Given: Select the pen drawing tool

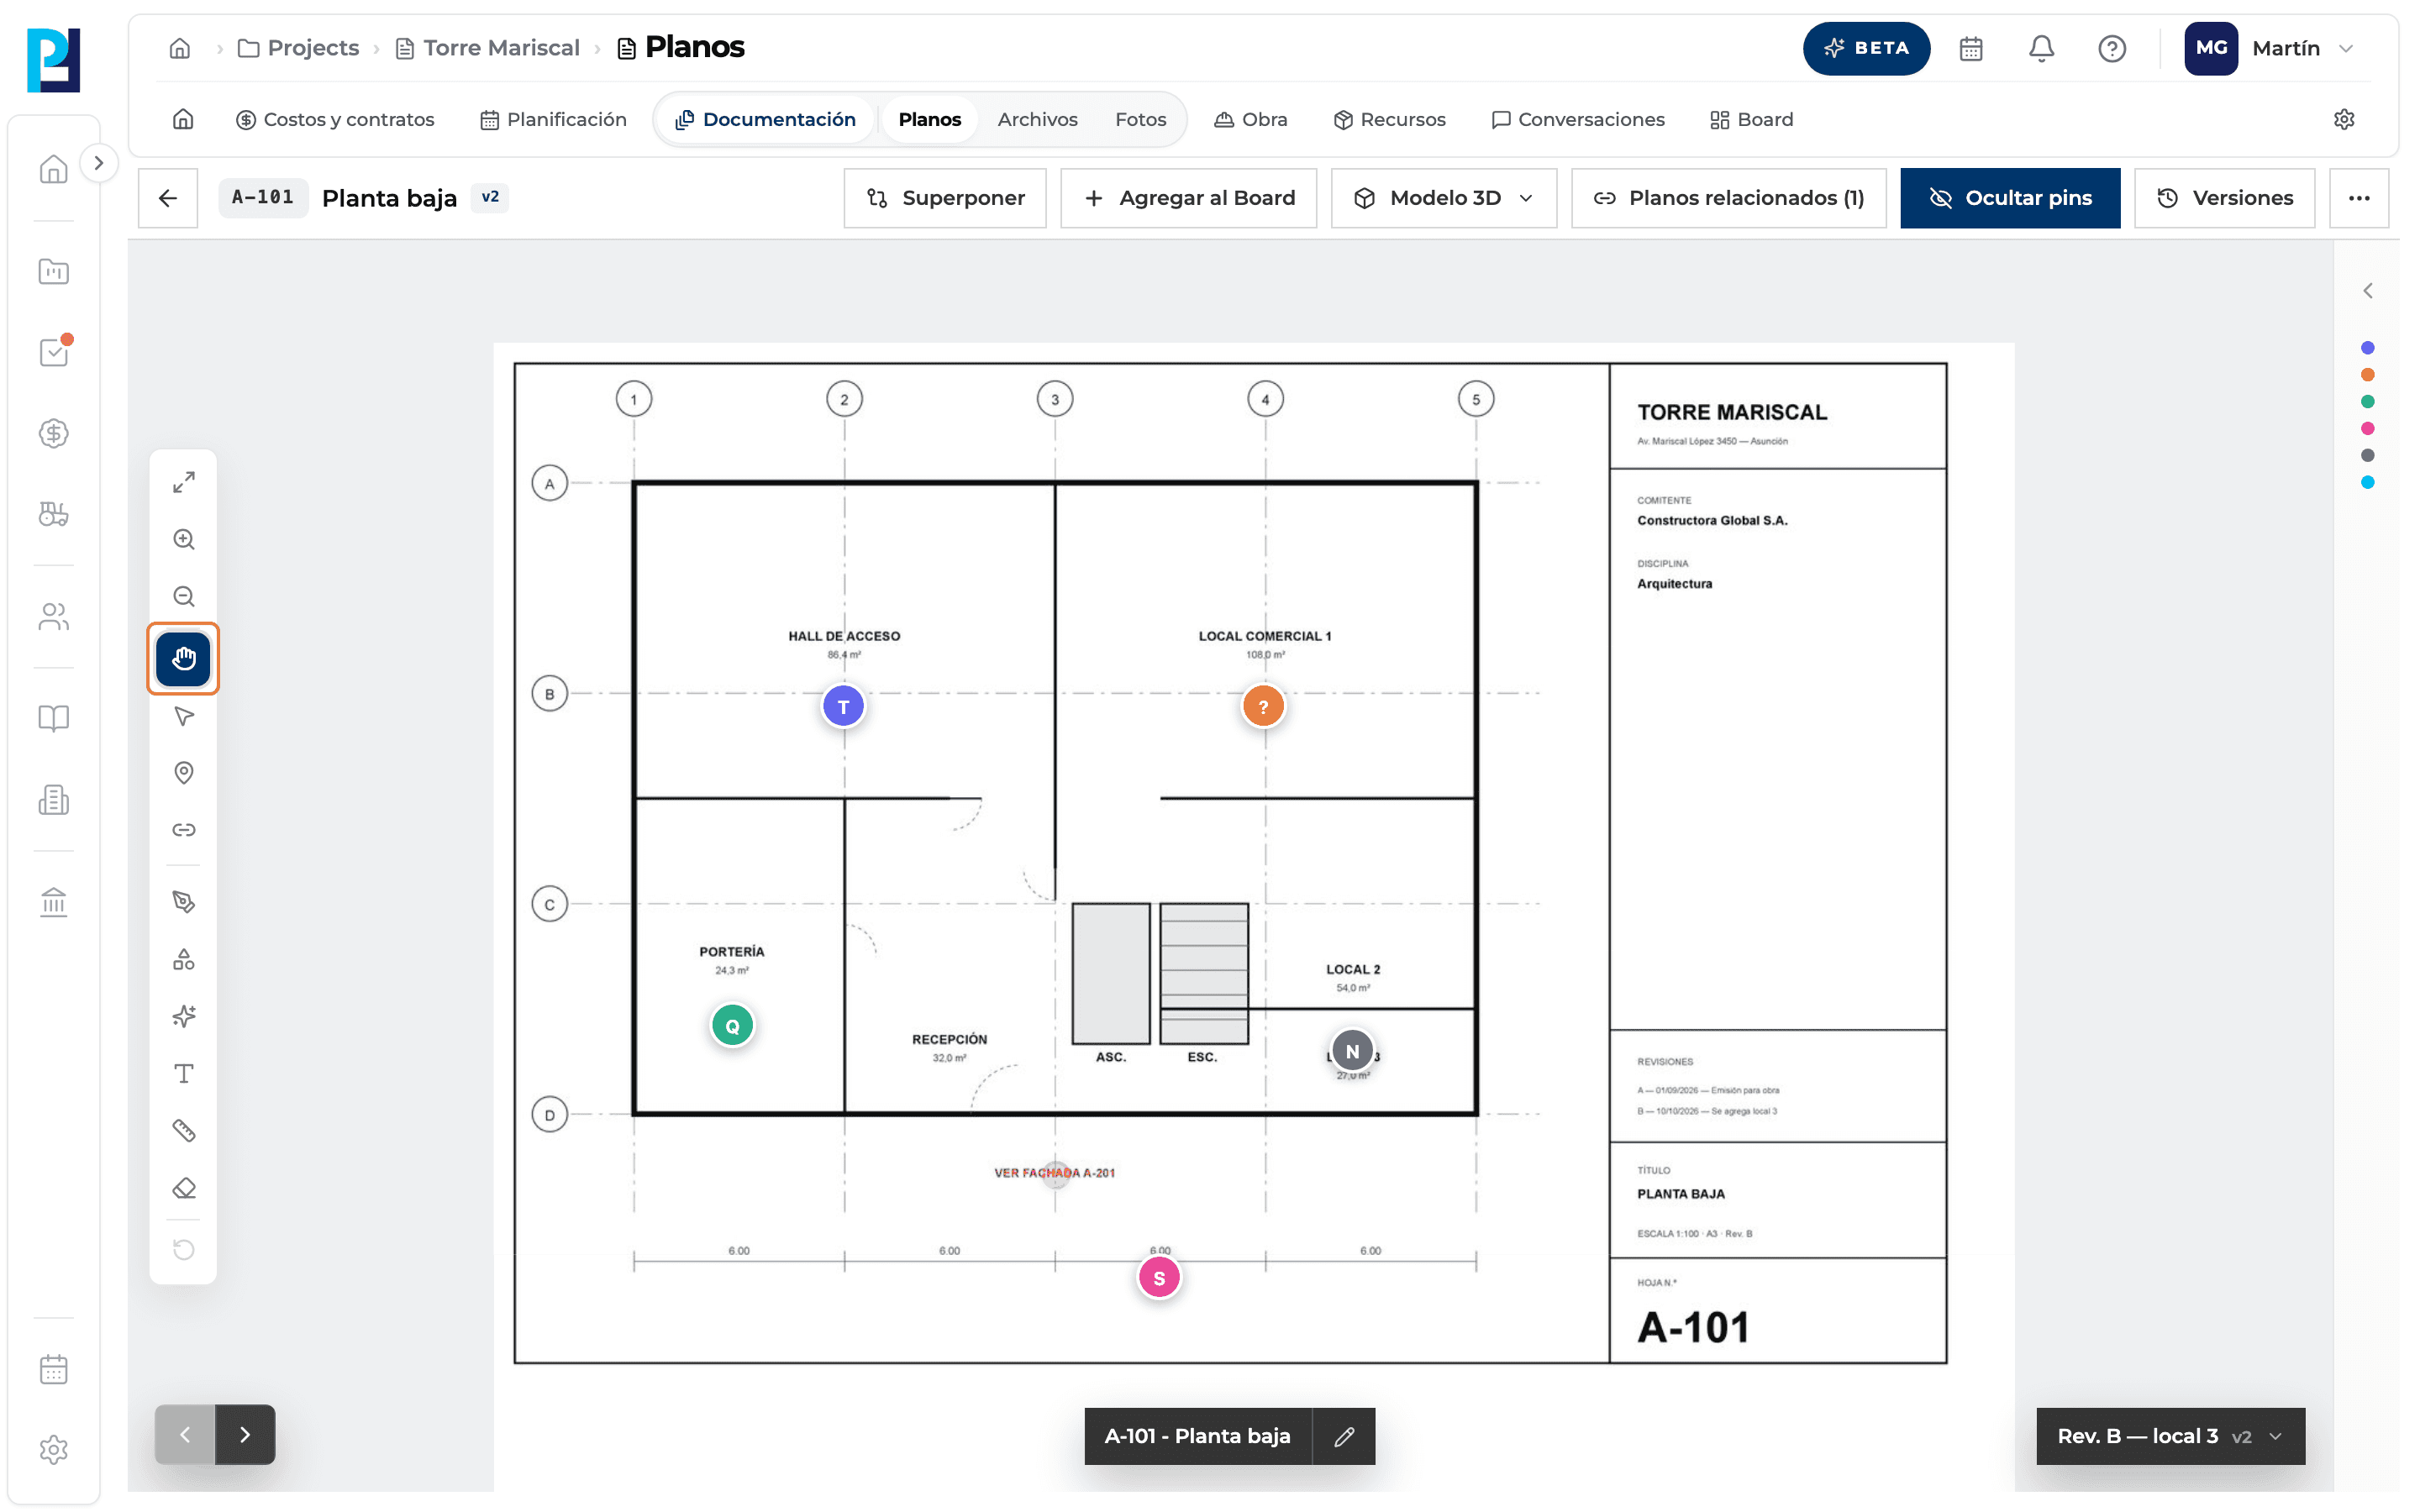Looking at the screenshot, I should (184, 901).
